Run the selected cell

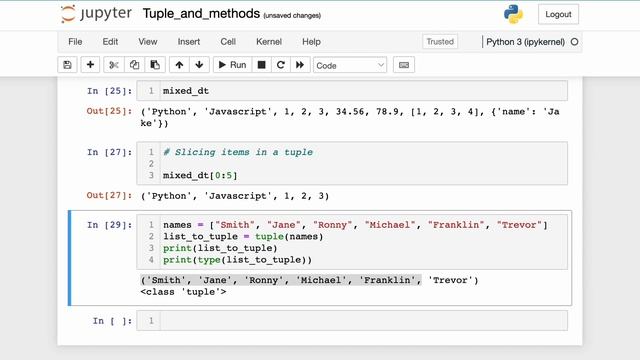pyautogui.click(x=232, y=65)
